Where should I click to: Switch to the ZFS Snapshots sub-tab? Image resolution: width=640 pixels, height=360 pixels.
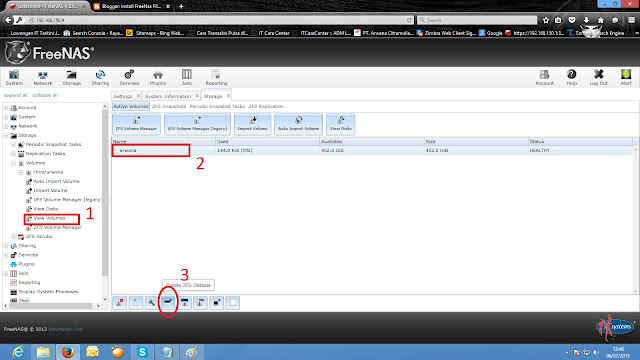pos(169,106)
